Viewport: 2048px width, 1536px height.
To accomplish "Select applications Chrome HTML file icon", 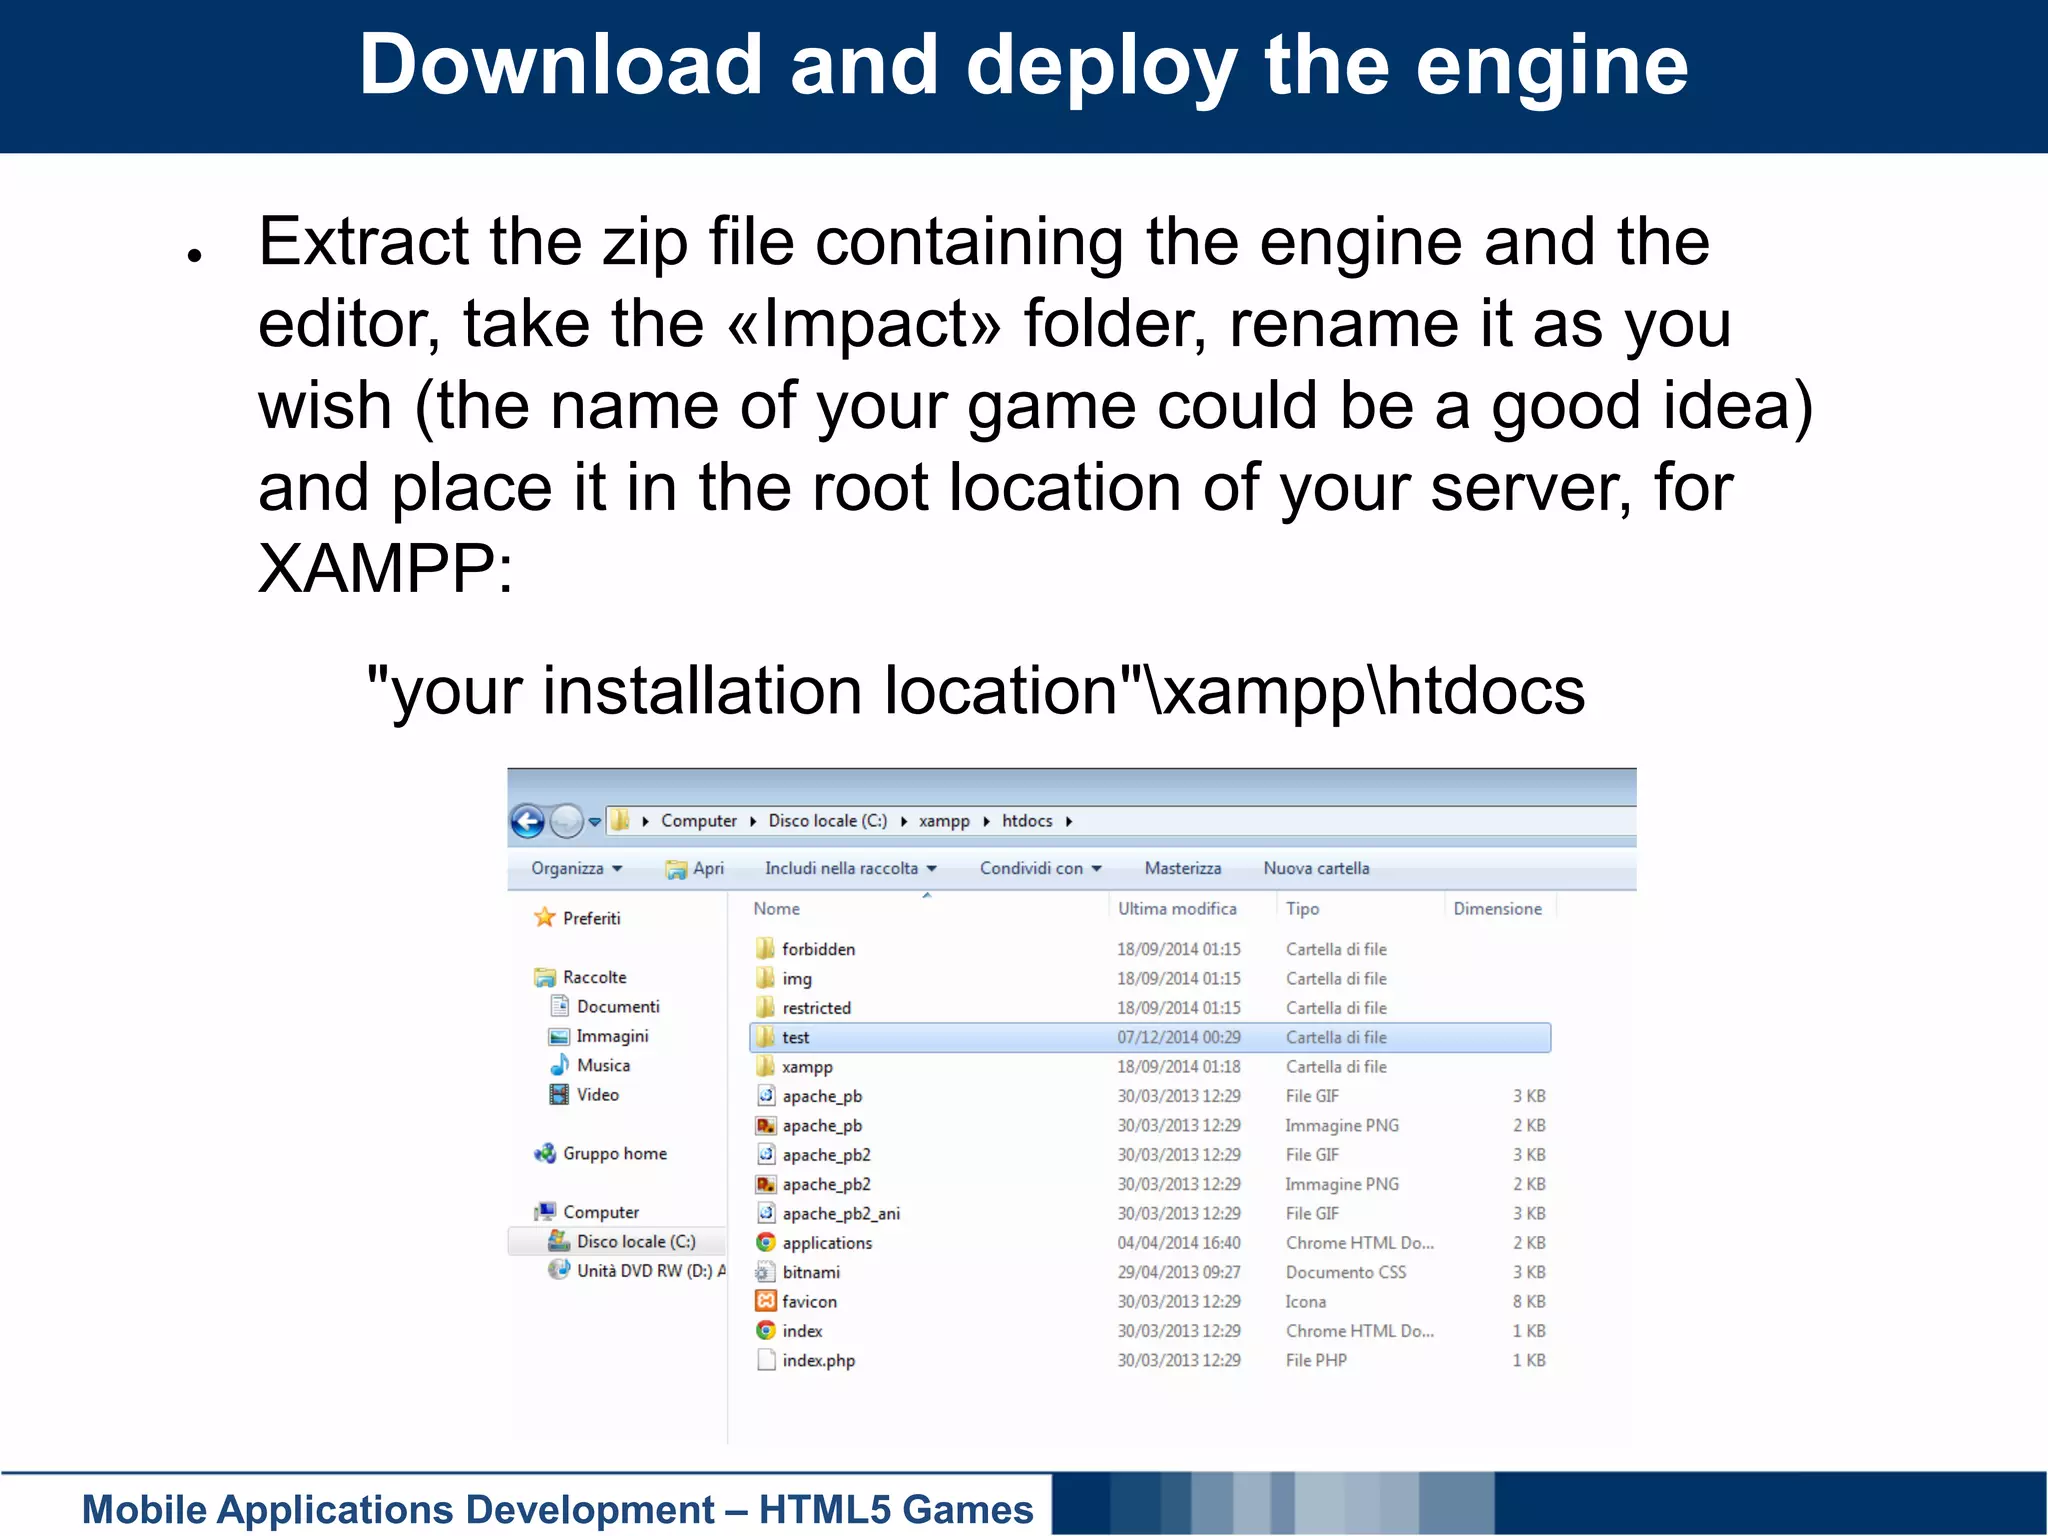I will [766, 1242].
